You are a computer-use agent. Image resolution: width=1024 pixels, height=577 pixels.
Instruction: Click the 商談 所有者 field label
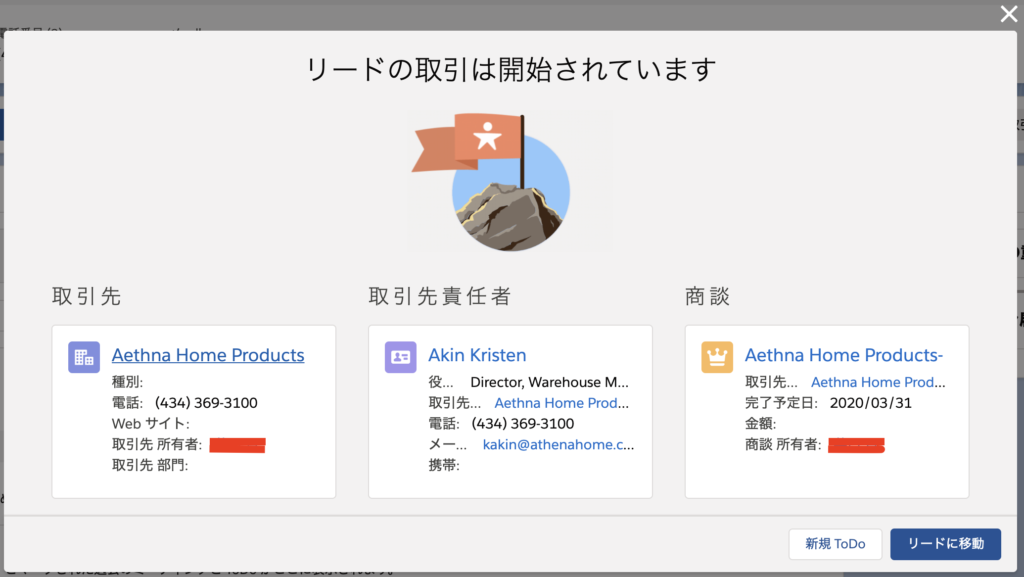point(783,444)
